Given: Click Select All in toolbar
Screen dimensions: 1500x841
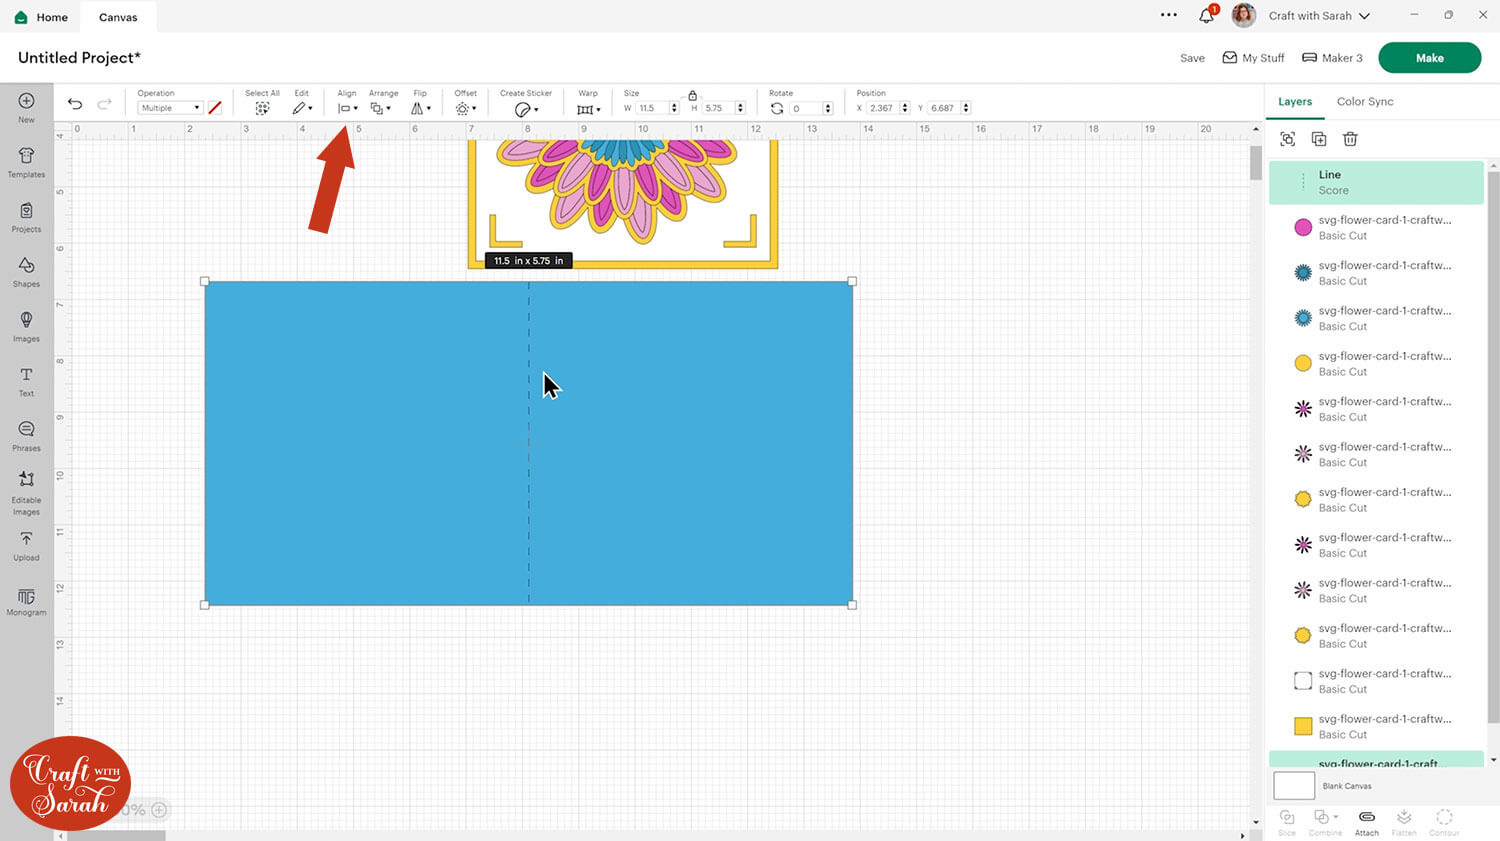Looking at the screenshot, I should [x=262, y=108].
